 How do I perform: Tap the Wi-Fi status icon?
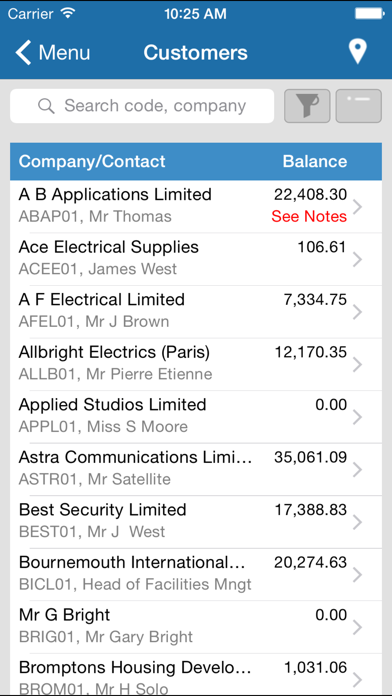(x=67, y=13)
